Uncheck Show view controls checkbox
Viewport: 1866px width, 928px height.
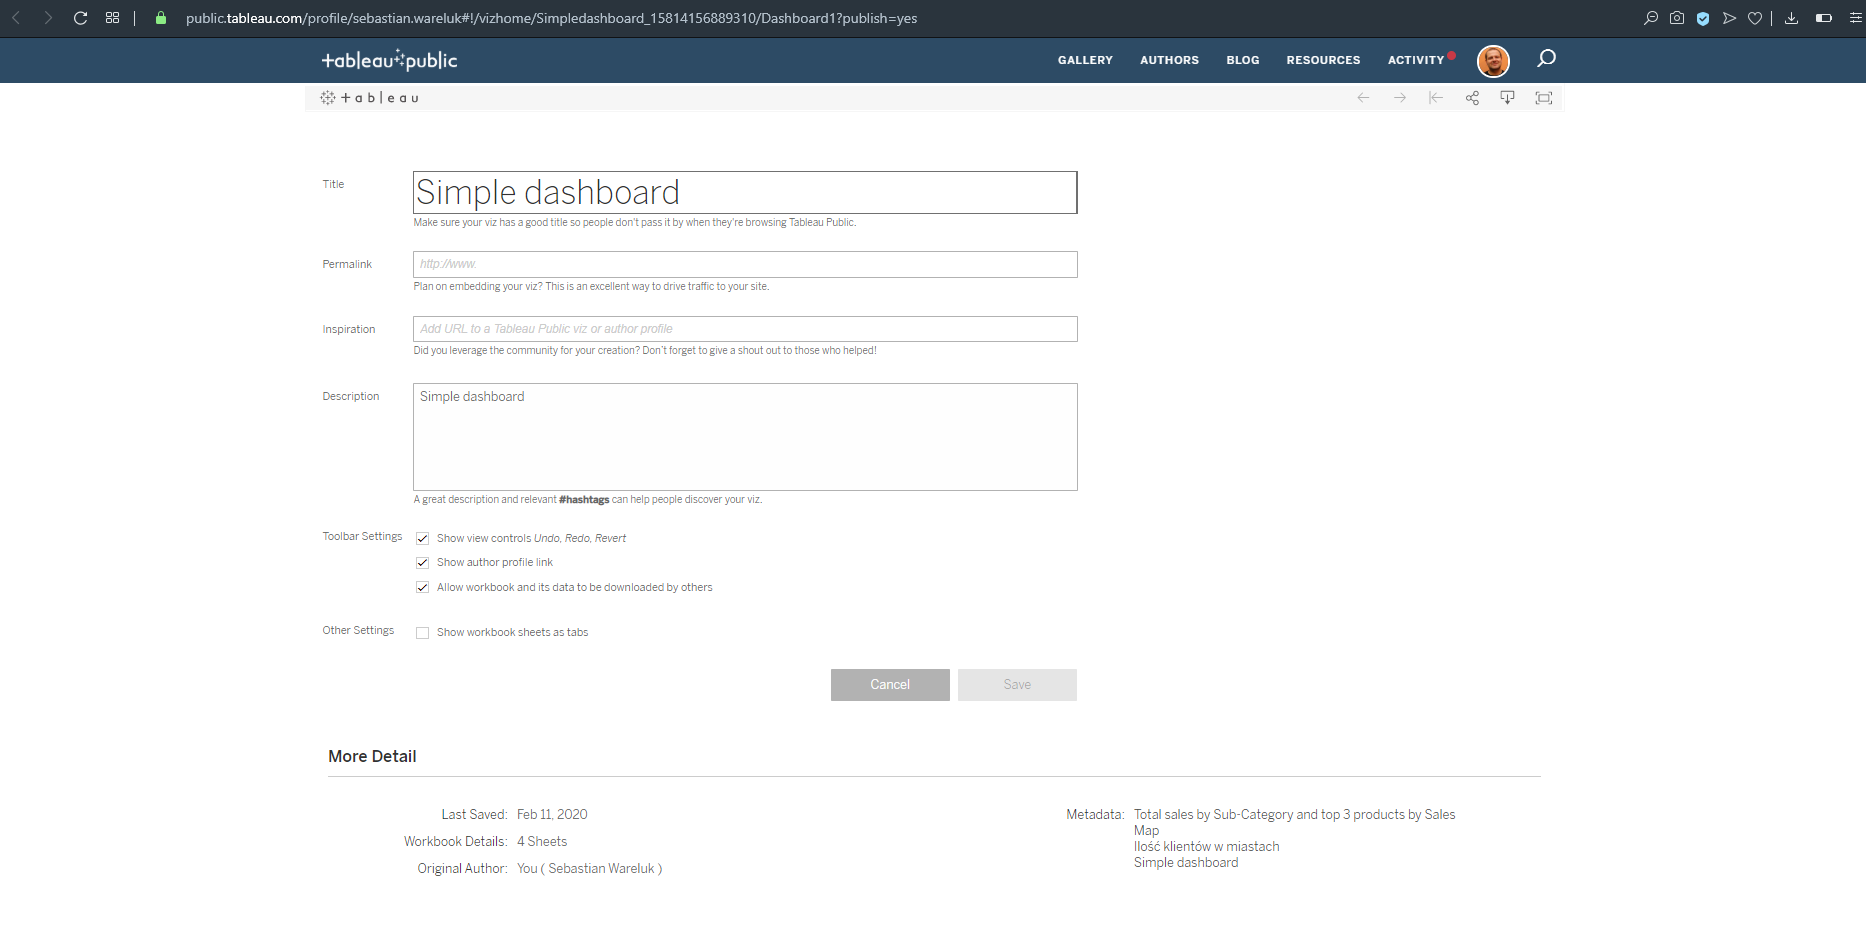click(423, 539)
